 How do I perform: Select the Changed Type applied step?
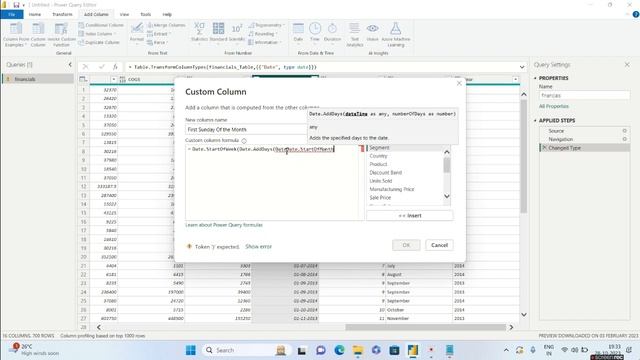tap(584, 148)
